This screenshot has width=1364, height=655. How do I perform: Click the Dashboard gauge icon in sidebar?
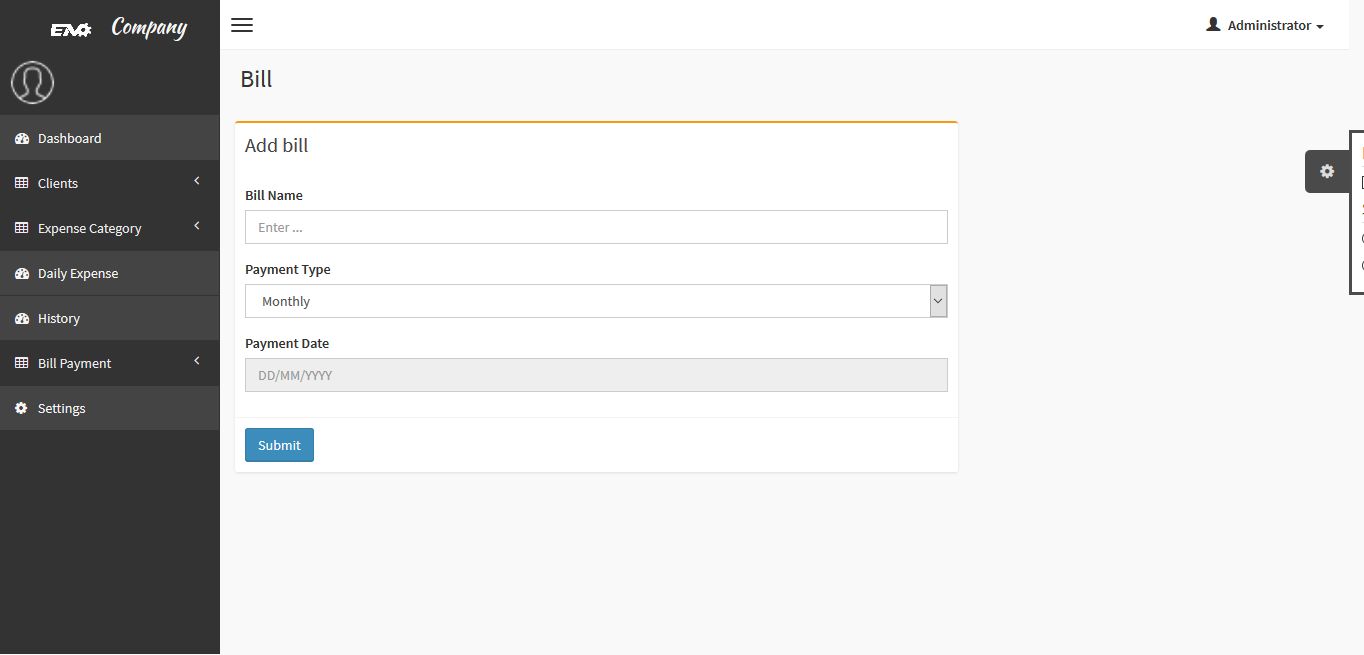(21, 139)
